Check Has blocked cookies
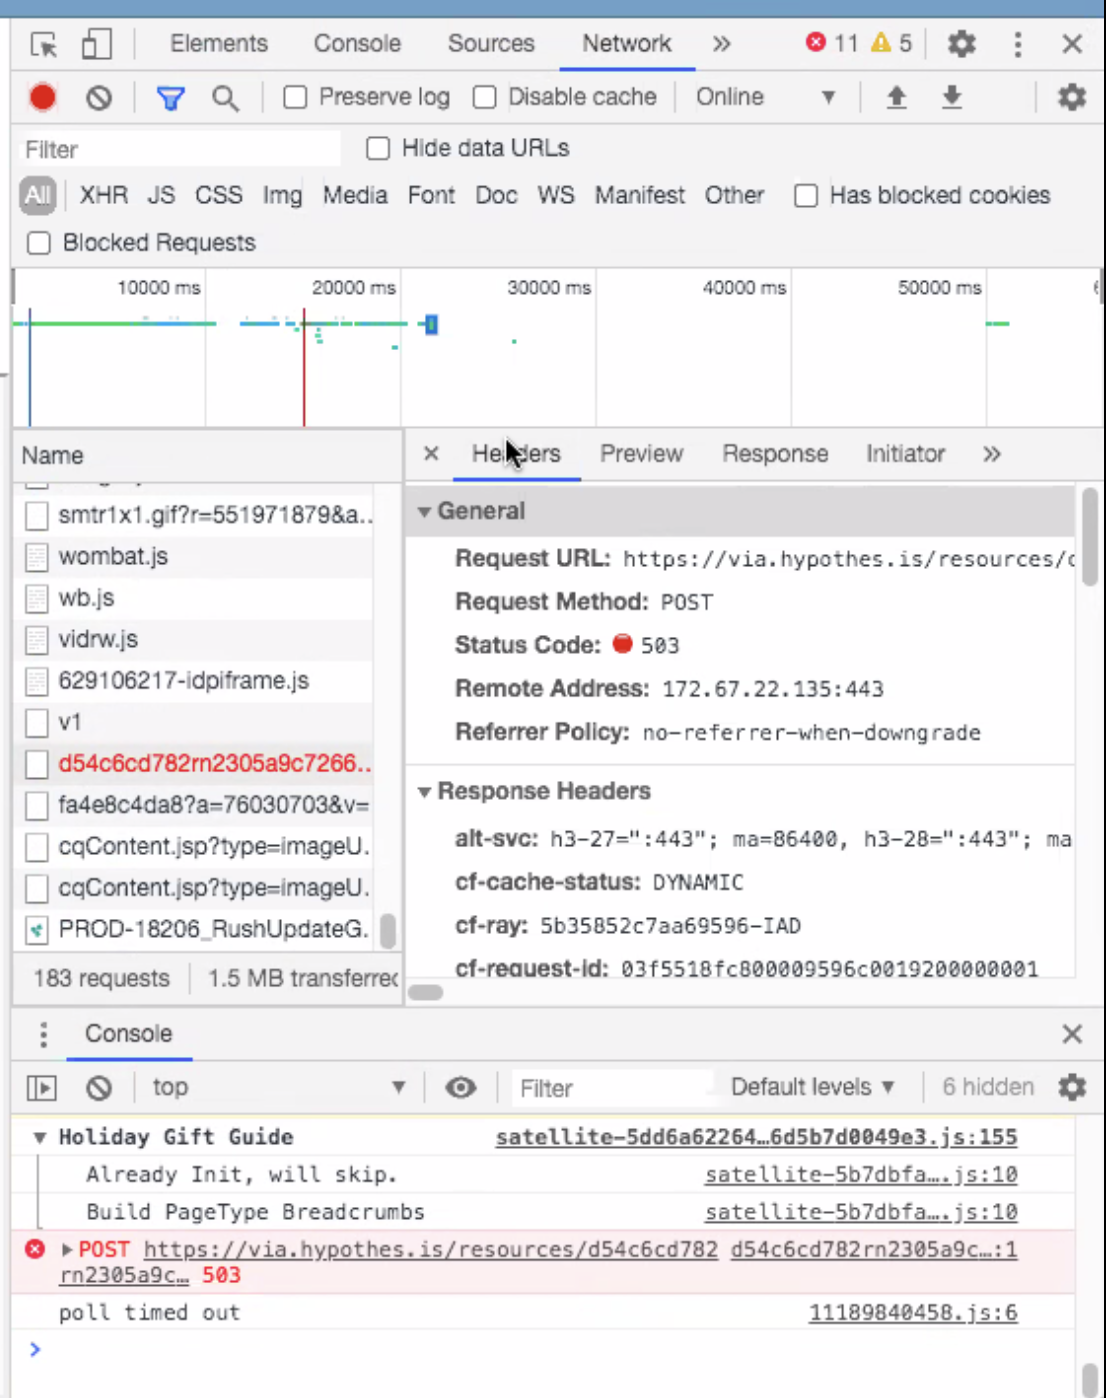Screen dimensions: 1106x1398 pyautogui.click(x=806, y=195)
